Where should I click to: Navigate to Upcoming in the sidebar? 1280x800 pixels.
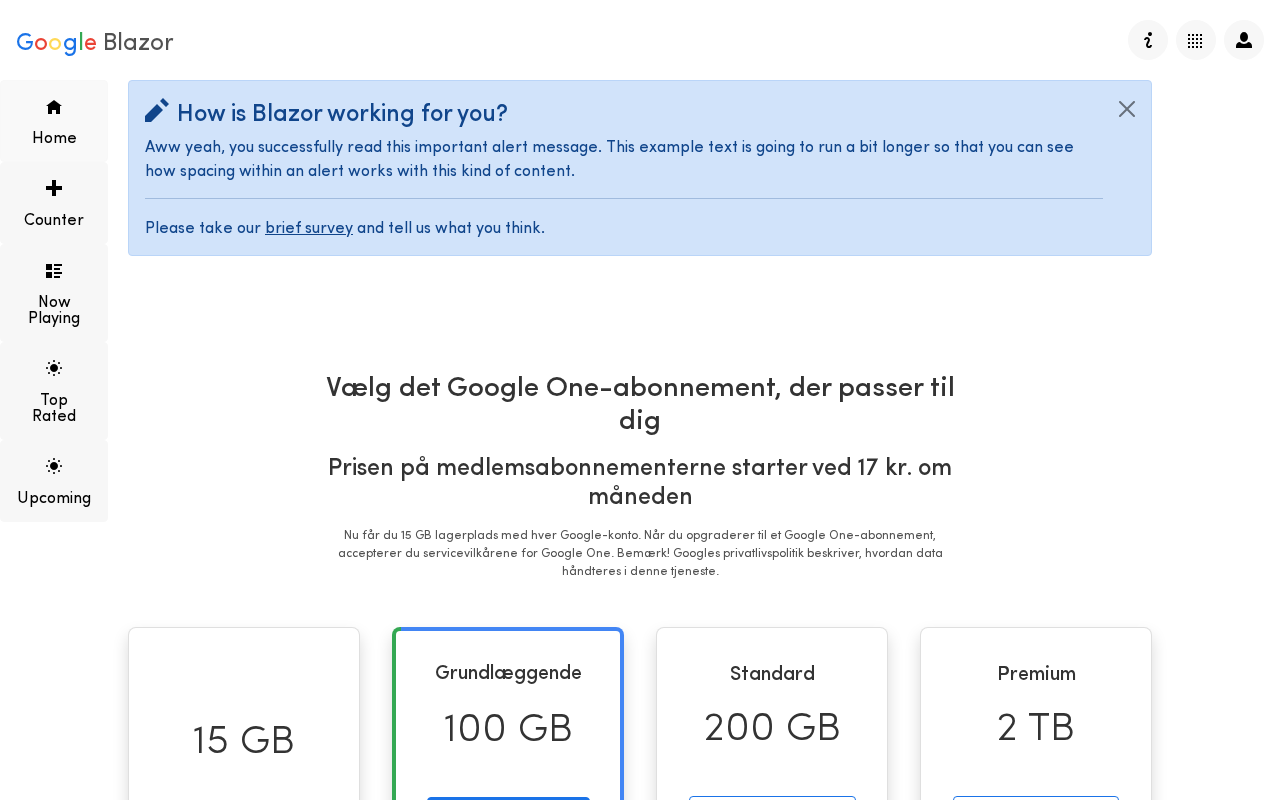click(54, 466)
